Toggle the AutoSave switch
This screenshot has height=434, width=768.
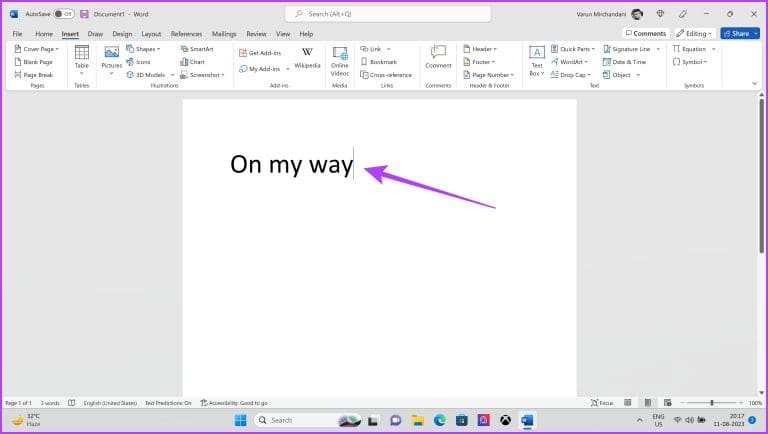pyautogui.click(x=63, y=14)
